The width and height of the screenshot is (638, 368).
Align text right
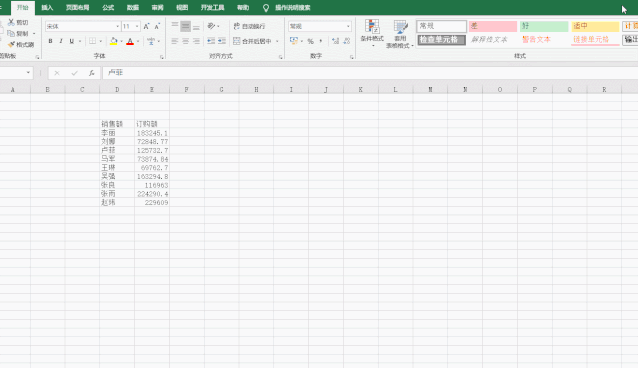pos(196,41)
